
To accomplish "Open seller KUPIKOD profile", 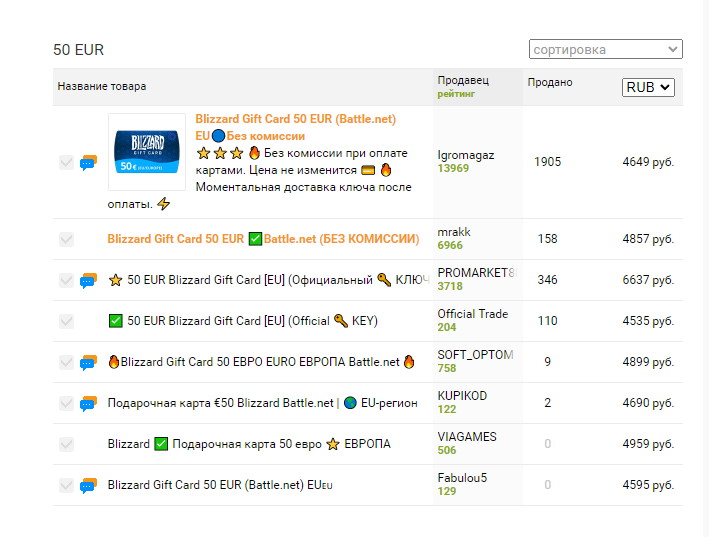I will tap(462, 396).
